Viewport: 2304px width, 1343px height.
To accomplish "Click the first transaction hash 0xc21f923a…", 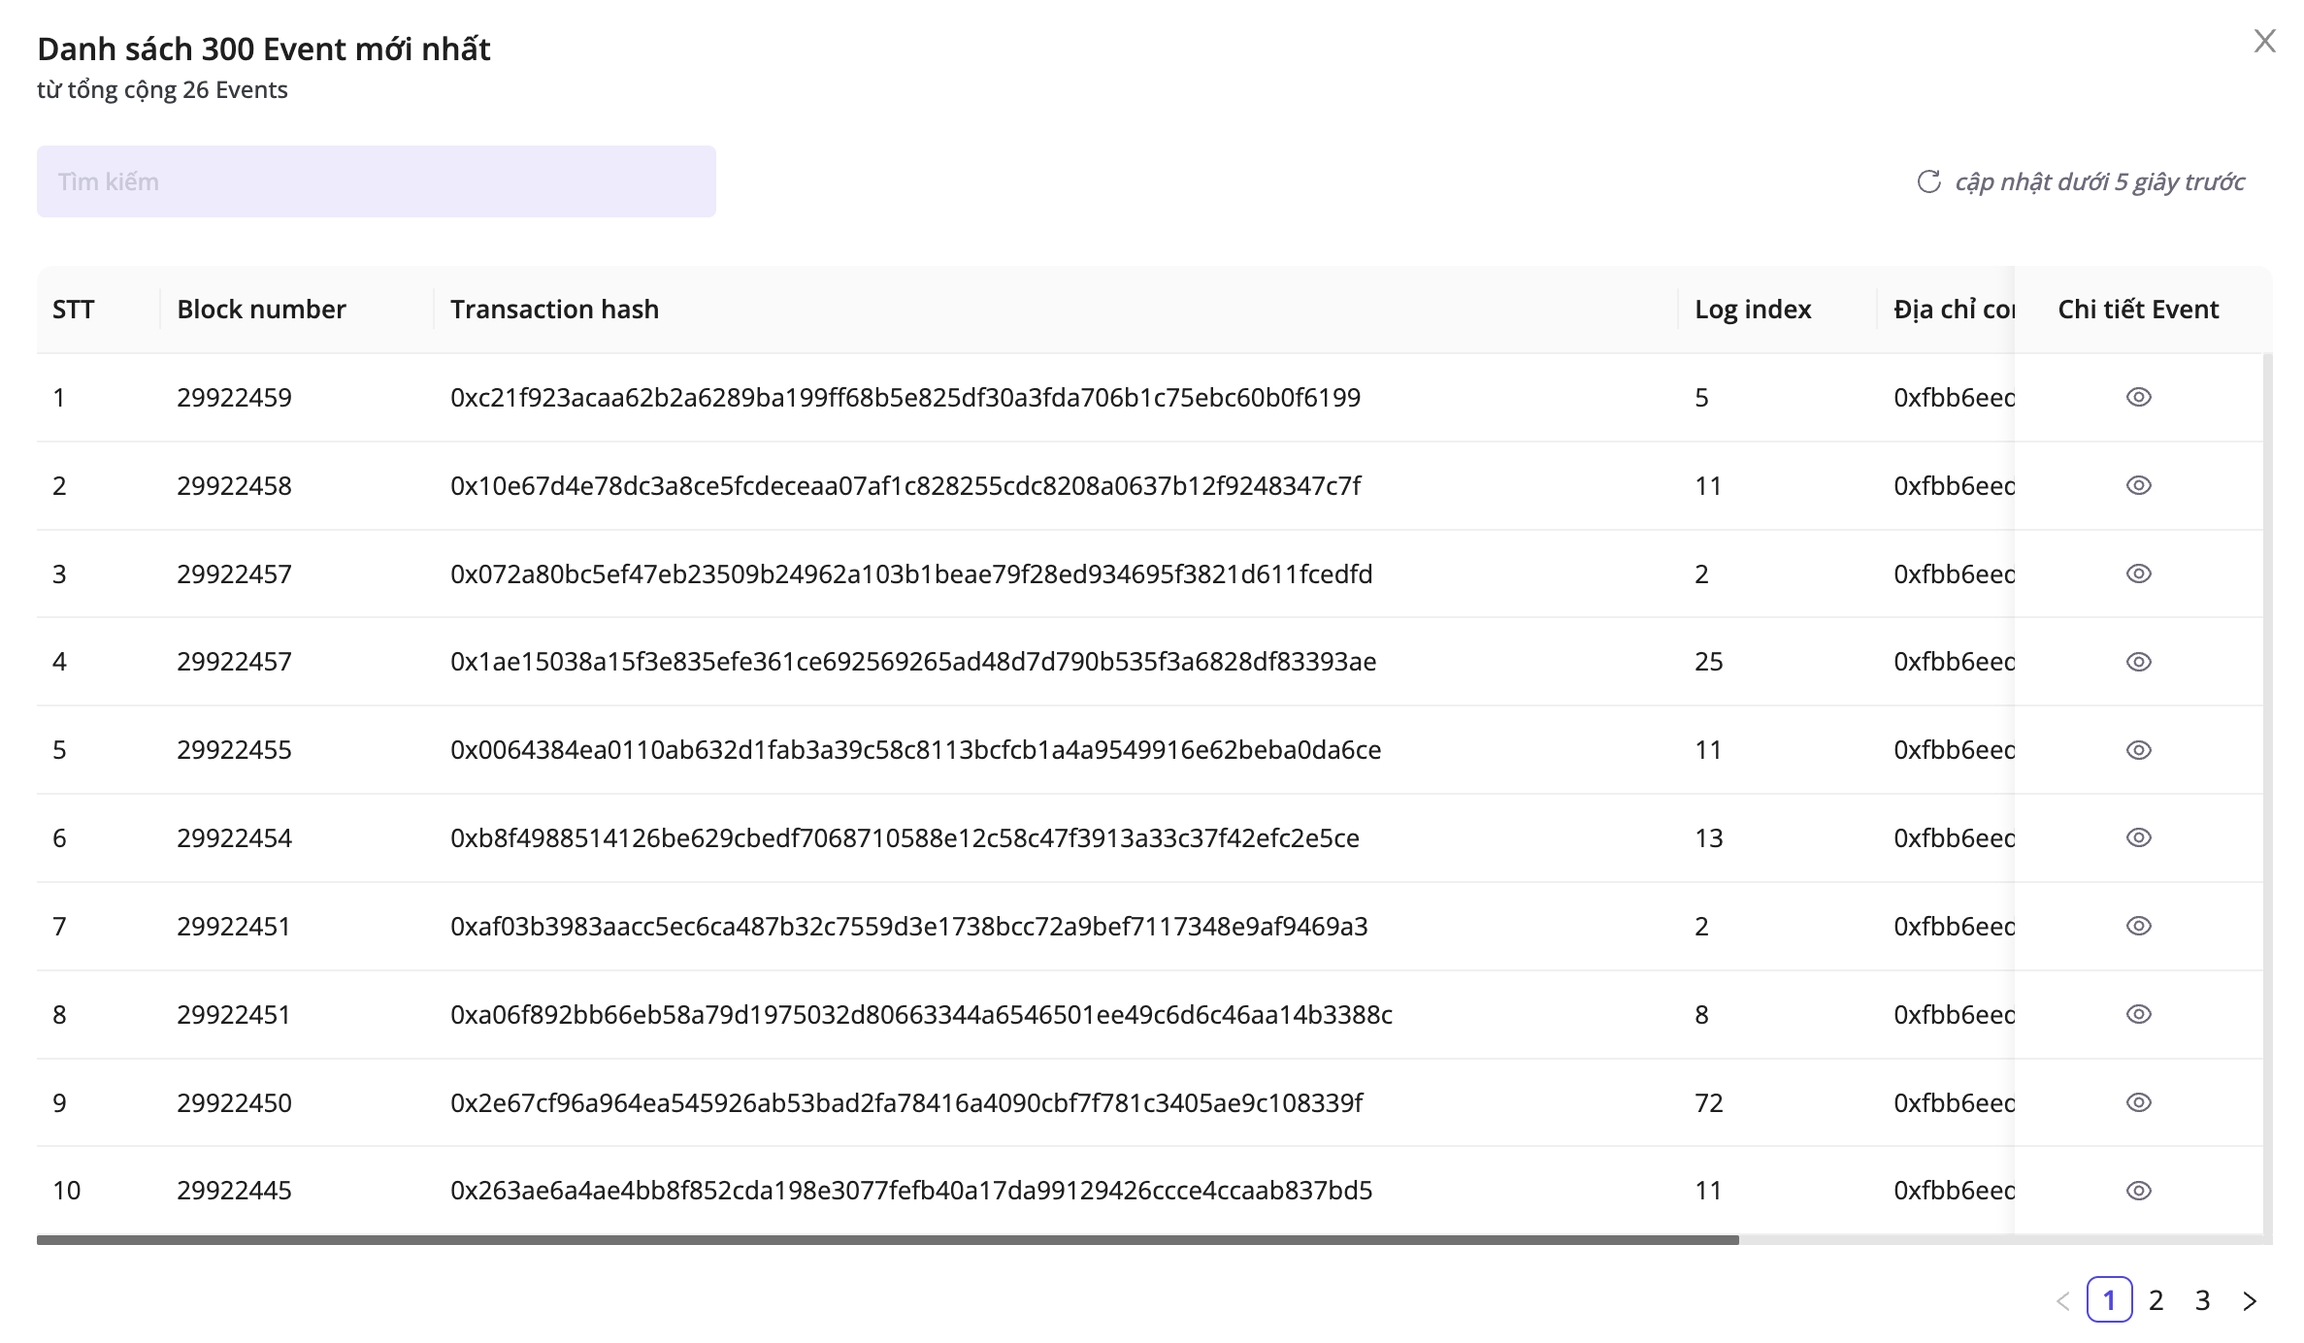I will [904, 397].
